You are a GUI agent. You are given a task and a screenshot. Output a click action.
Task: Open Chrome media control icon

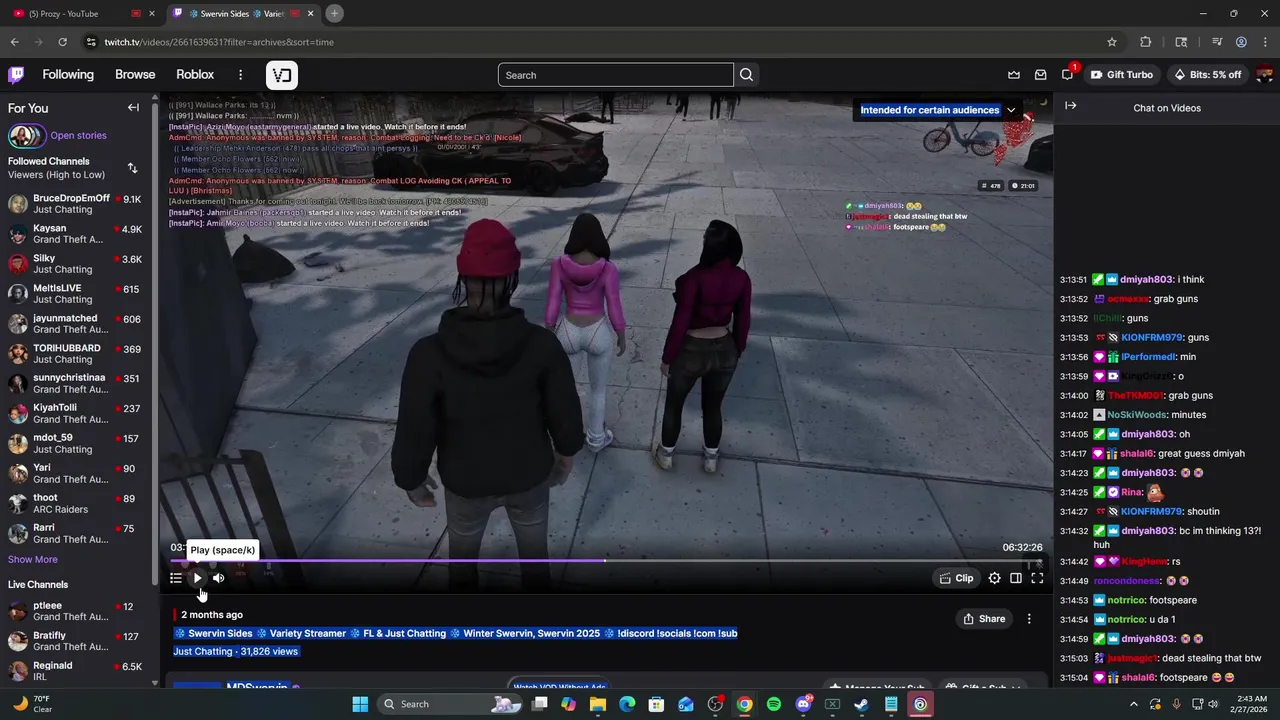tap(1217, 42)
